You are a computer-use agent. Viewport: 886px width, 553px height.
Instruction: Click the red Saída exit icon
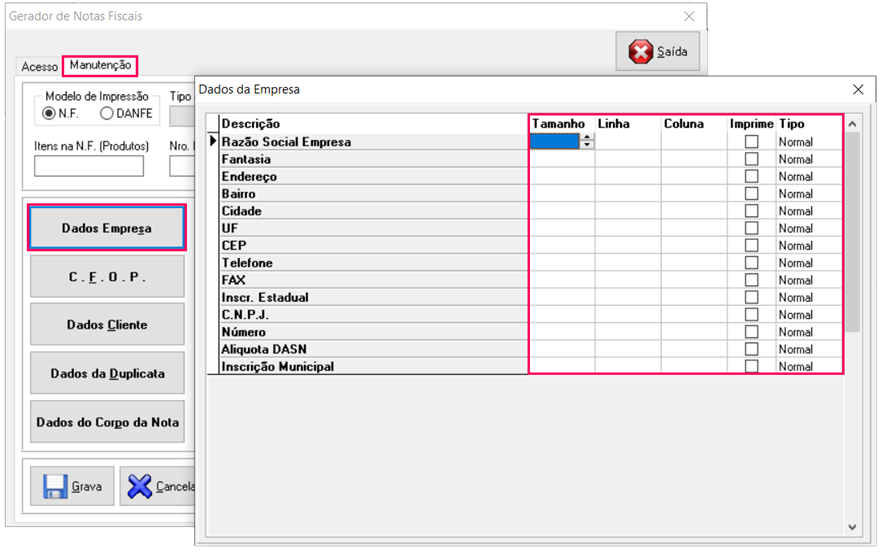coord(641,52)
